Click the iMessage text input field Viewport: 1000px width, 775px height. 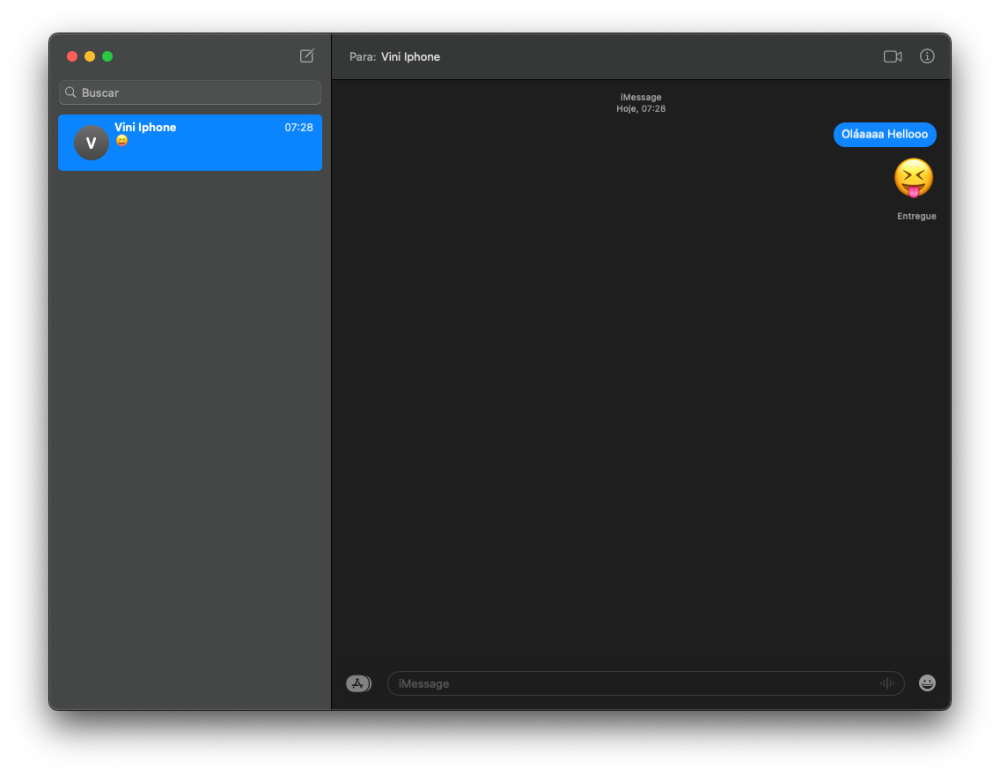click(x=645, y=683)
